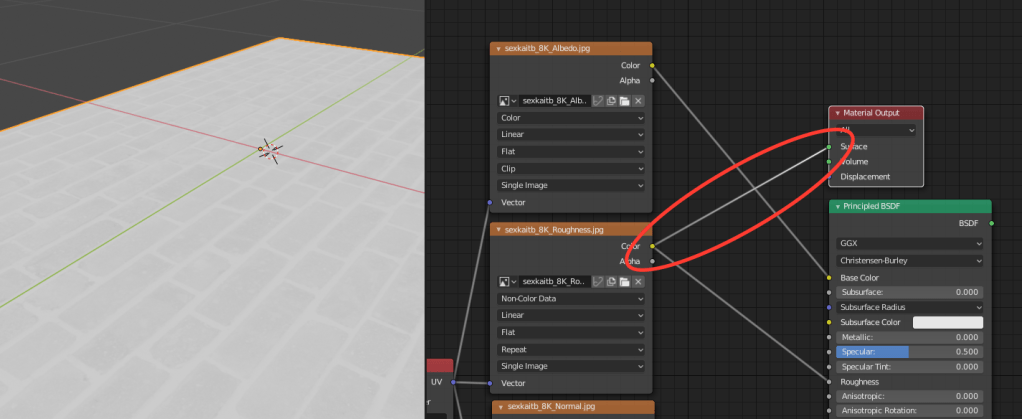Image resolution: width=1022 pixels, height=419 pixels.
Task: Duplicate the Albedo image datablock
Action: [x=611, y=101]
